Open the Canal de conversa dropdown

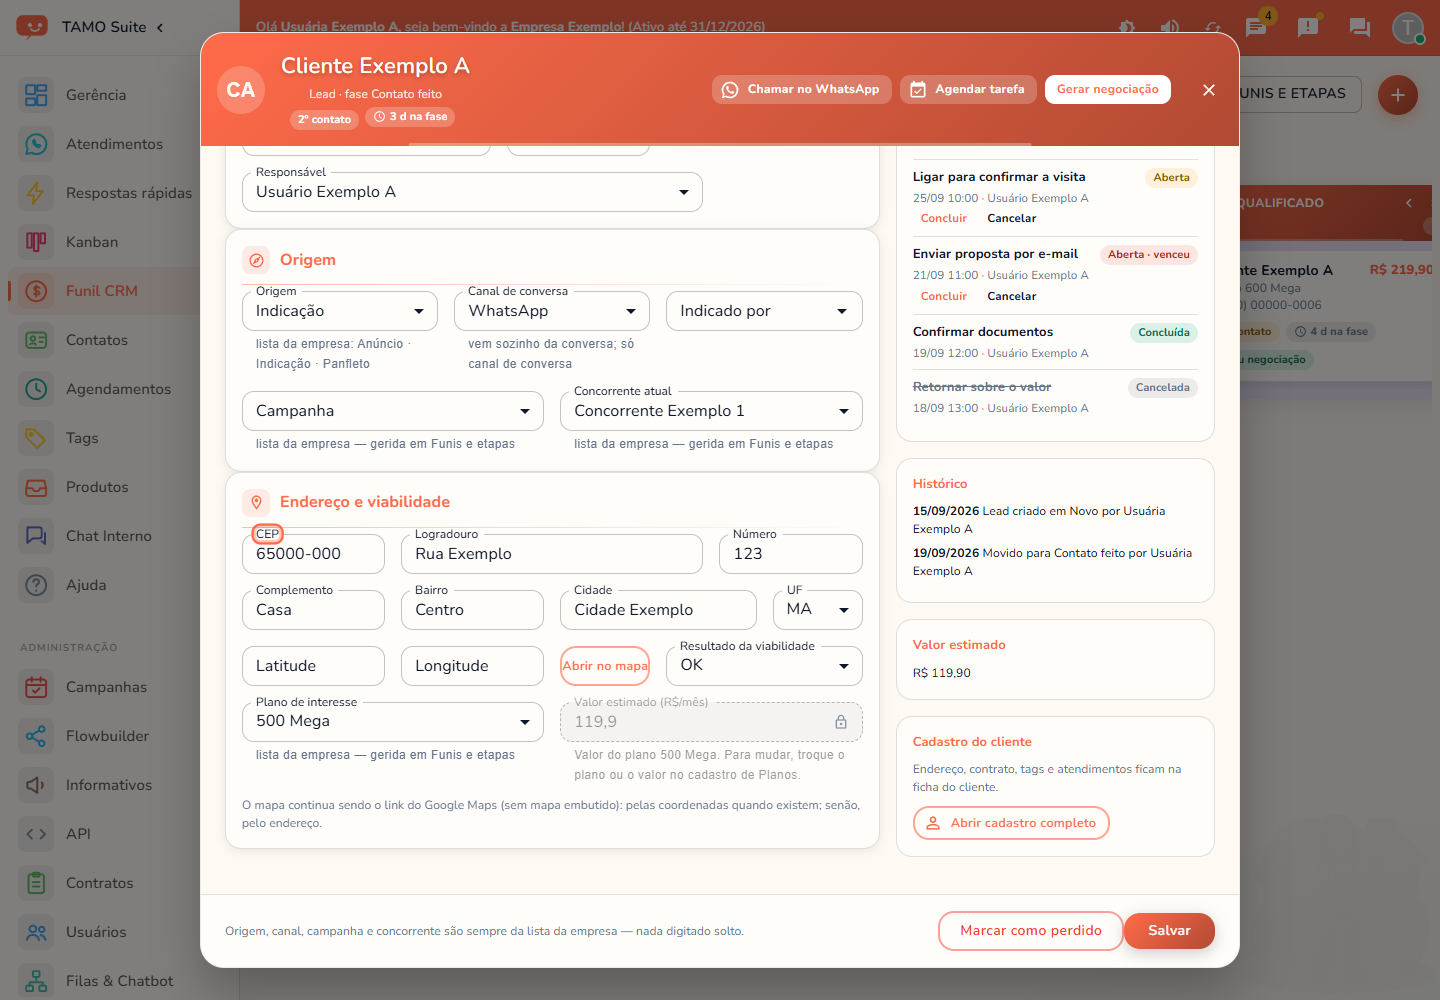pyautogui.click(x=552, y=311)
